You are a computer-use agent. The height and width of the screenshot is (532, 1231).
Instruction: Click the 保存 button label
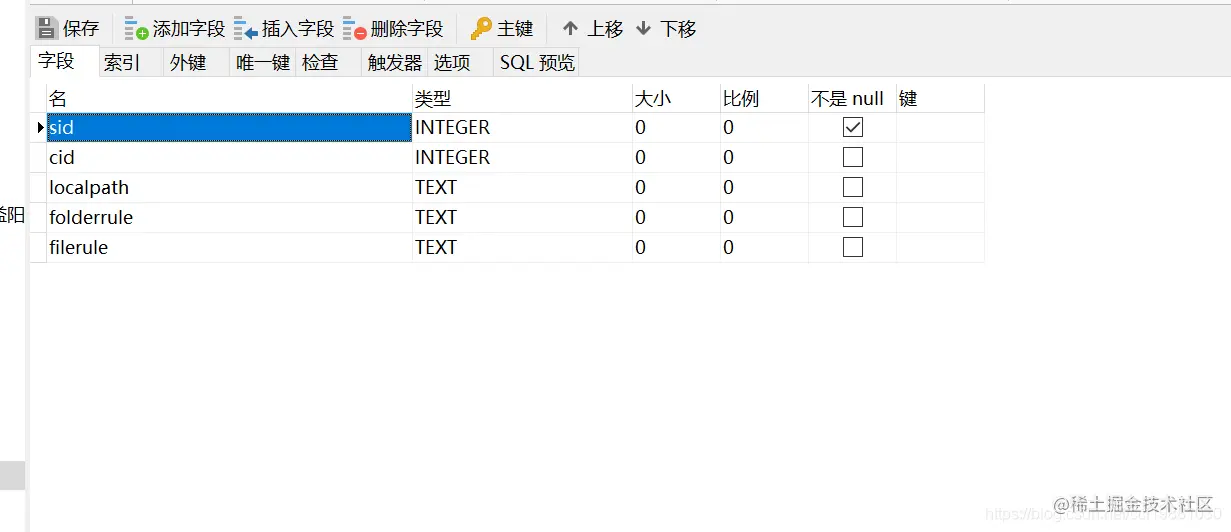[81, 29]
